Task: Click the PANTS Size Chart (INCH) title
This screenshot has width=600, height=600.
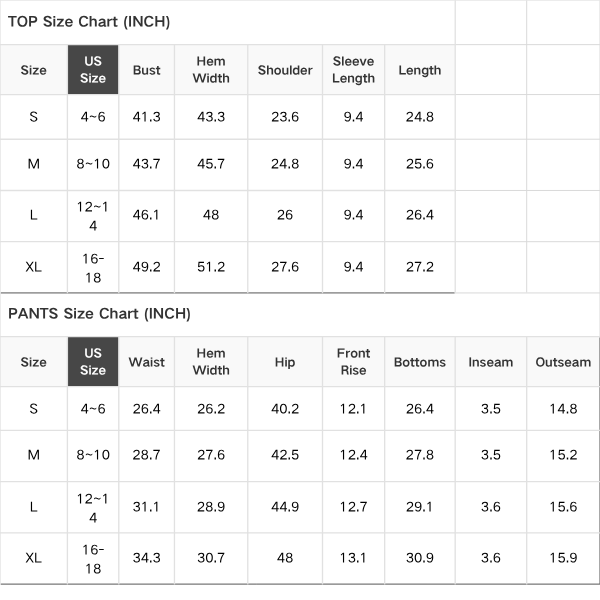Action: click(x=99, y=314)
